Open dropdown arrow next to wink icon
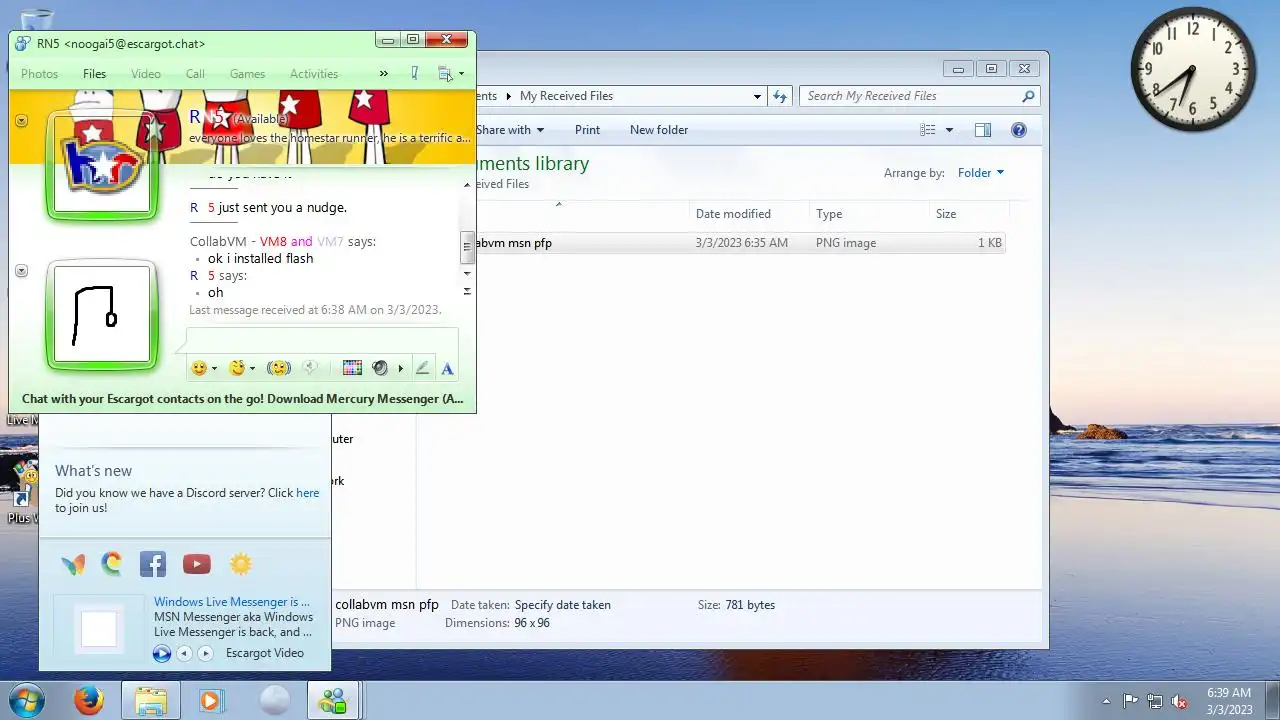This screenshot has width=1280, height=720. (252, 369)
